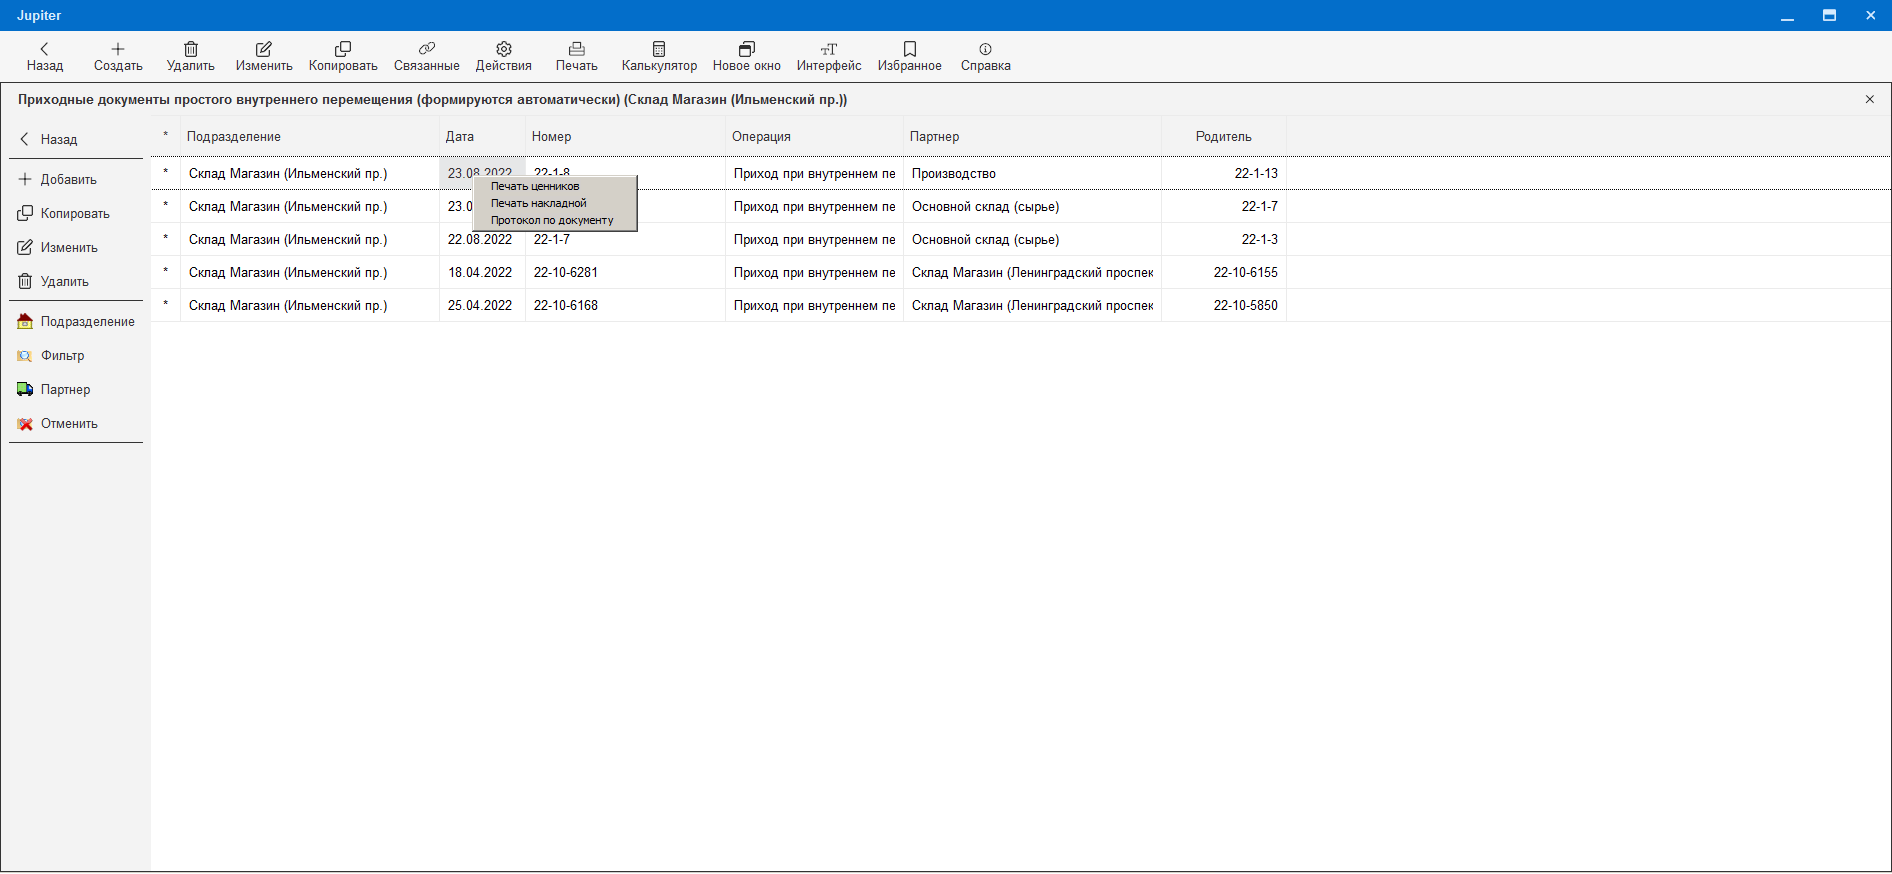
Task: Select Протокол по документу menu item
Action: pyautogui.click(x=555, y=220)
